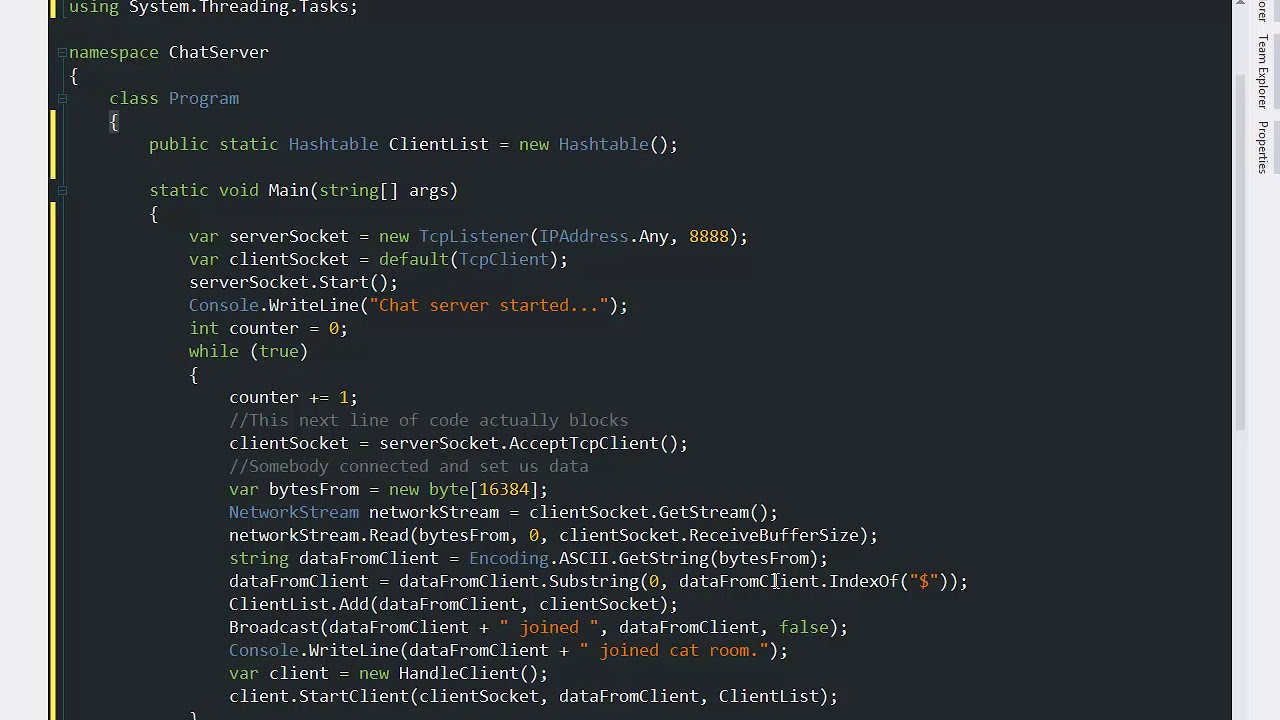Open the Team Explorer side tab

click(1263, 71)
